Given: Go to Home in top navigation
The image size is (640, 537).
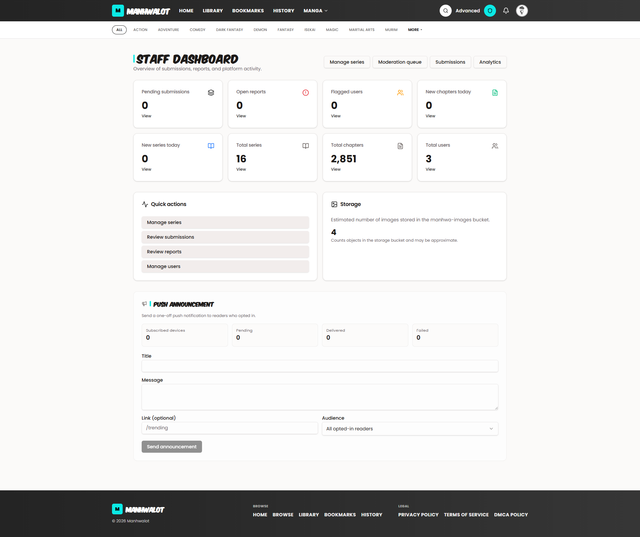Looking at the screenshot, I should click(186, 11).
